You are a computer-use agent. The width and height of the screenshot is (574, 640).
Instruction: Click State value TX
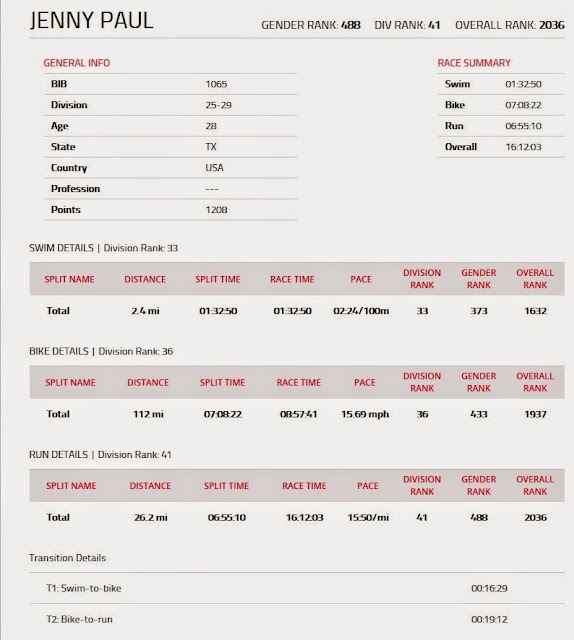tap(211, 147)
